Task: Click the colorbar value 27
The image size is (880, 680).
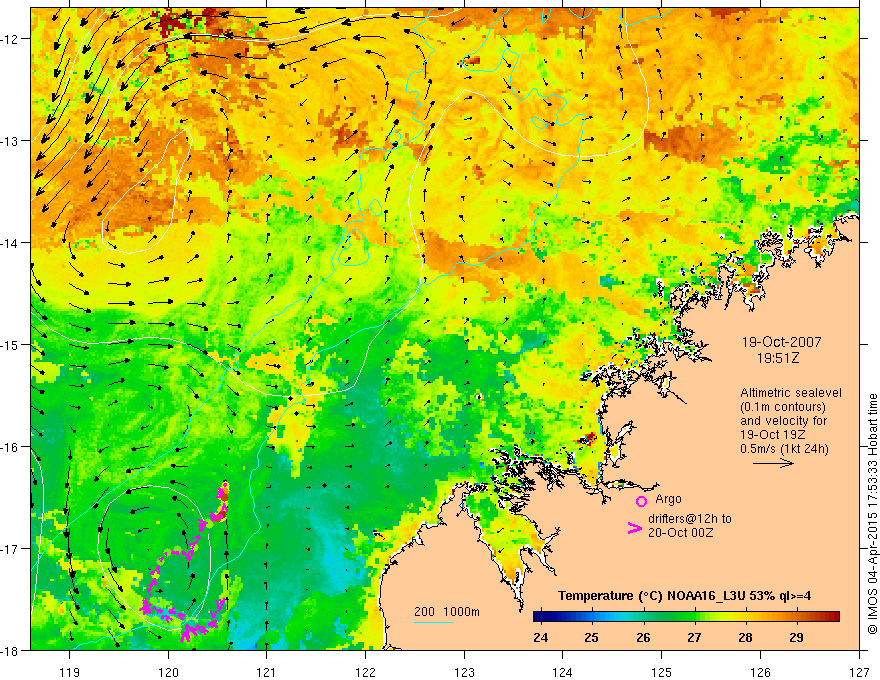Action: pyautogui.click(x=694, y=637)
